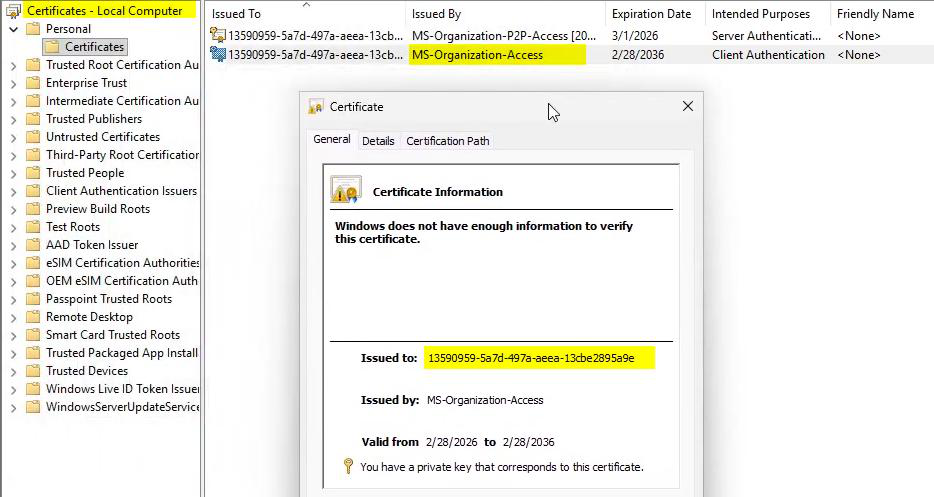
Task: Click the Client Authentication Issuers folder icon
Action: (x=33, y=191)
